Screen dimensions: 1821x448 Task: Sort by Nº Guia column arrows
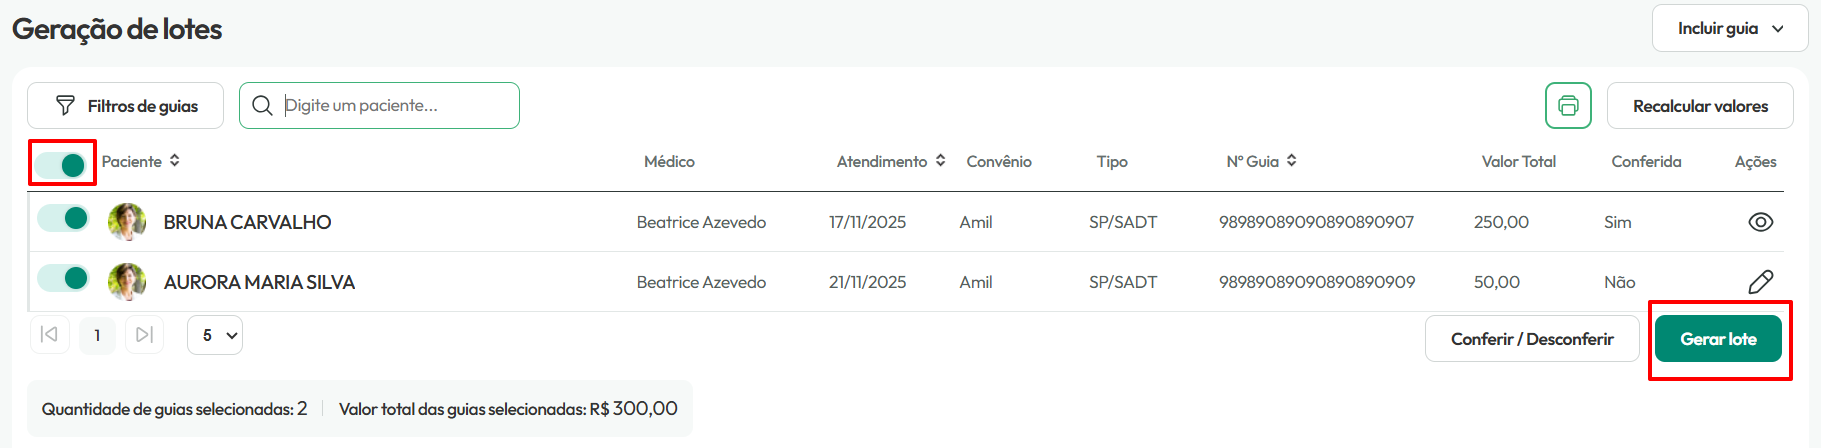(1291, 161)
